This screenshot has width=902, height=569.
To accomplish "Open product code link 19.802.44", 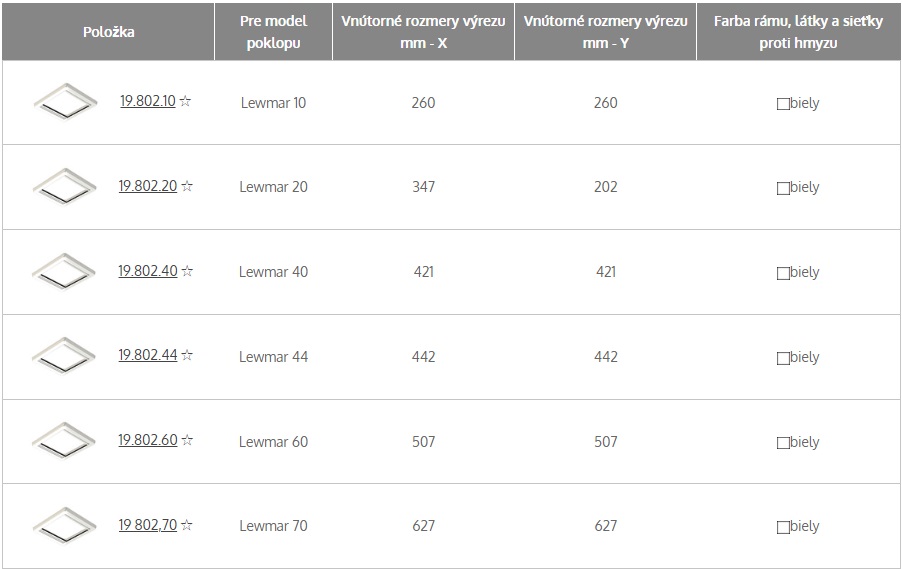I will pyautogui.click(x=148, y=356).
